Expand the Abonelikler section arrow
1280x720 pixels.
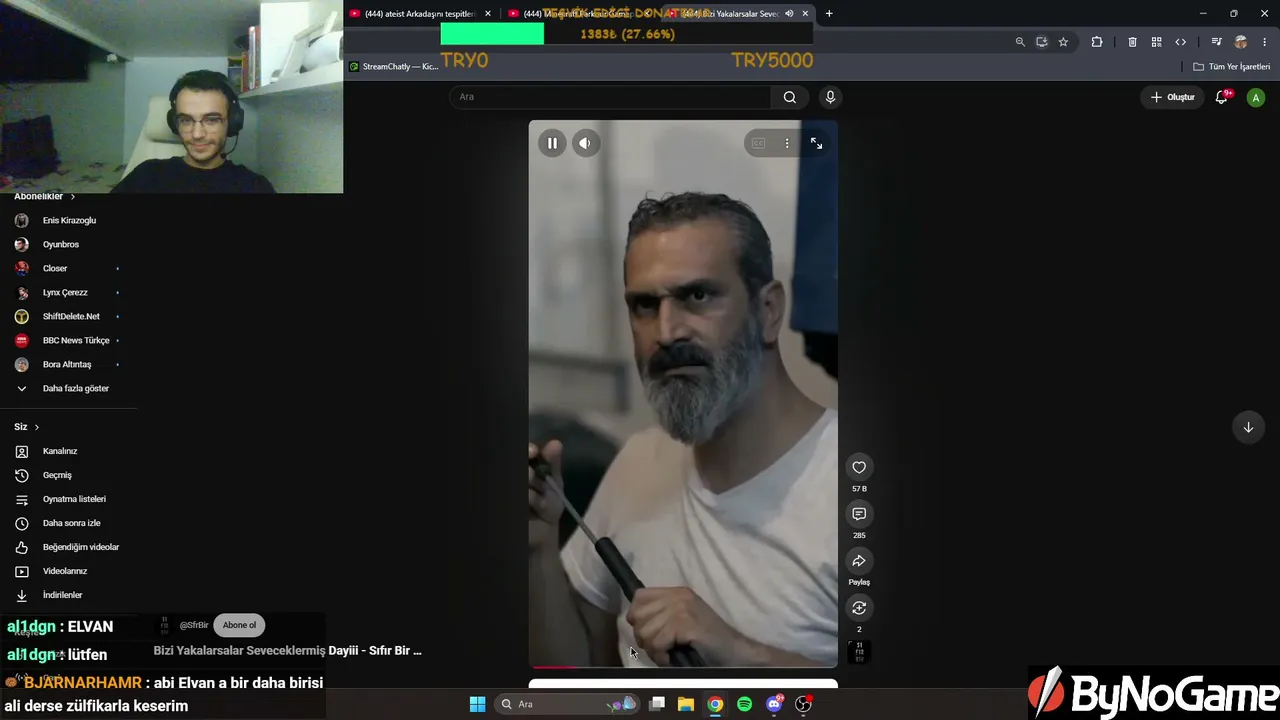[72, 196]
